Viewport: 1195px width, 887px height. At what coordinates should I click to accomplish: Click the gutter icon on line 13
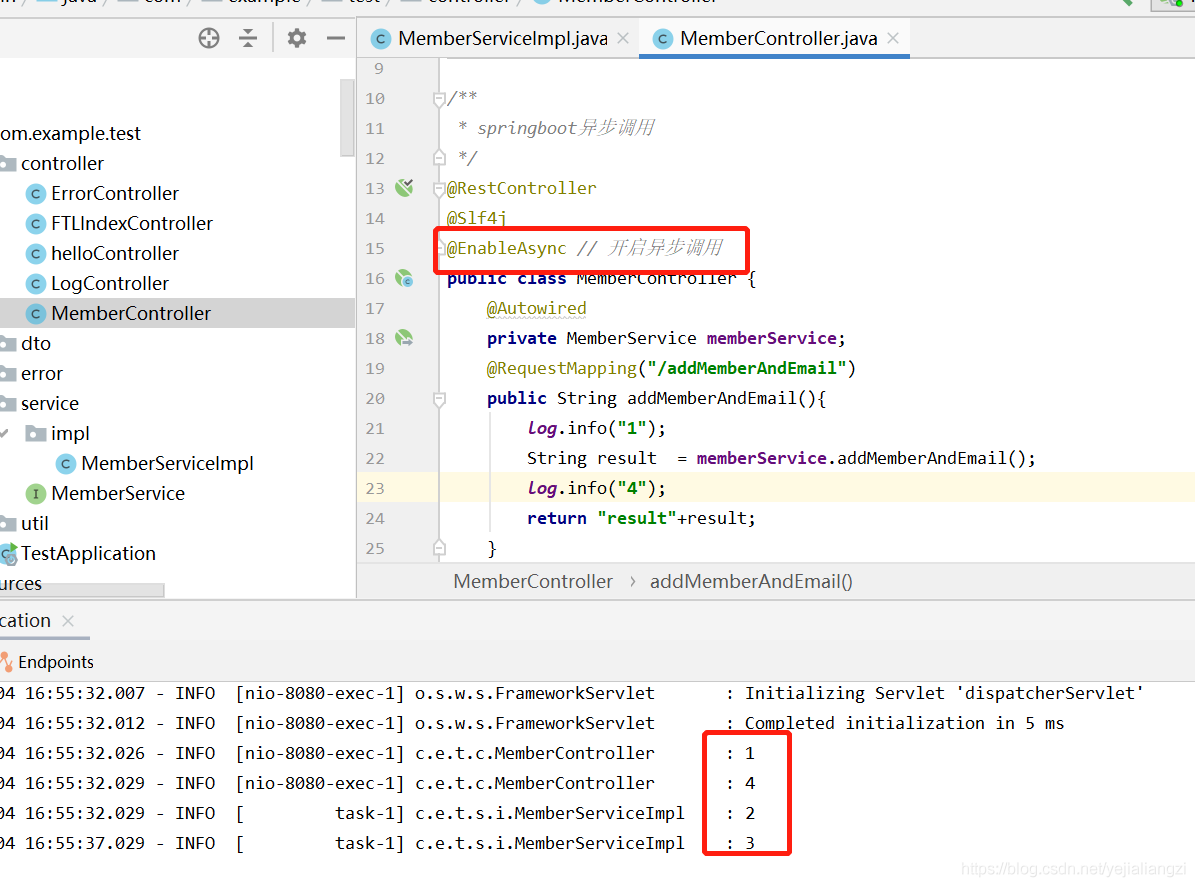point(404,188)
